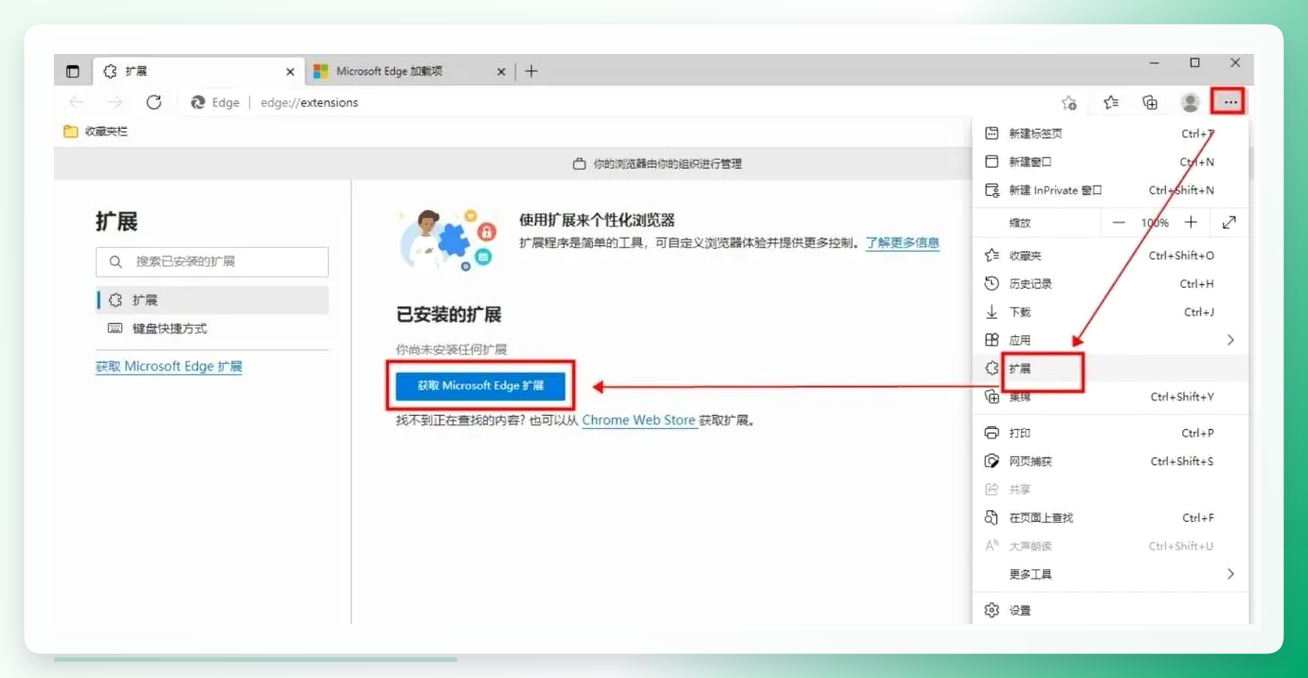
Task: Open the Collections toolbar icon
Action: pos(1150,102)
